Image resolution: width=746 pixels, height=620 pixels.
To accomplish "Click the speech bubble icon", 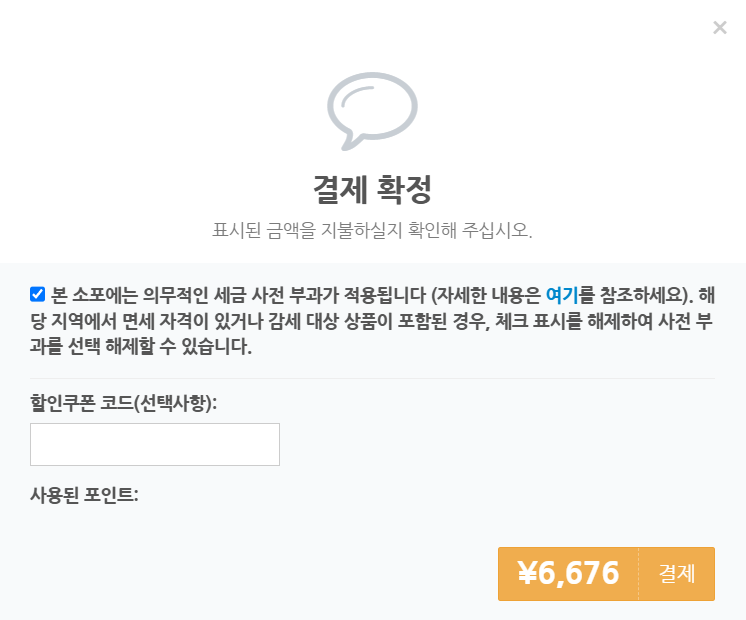I will point(373,111).
